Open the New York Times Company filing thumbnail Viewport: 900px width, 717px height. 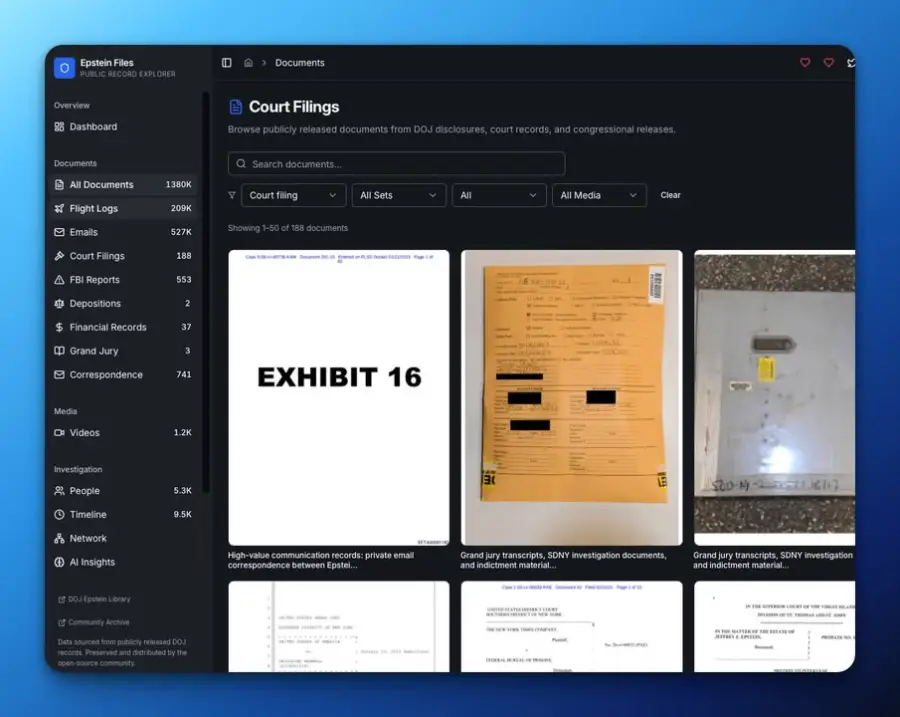click(x=572, y=626)
